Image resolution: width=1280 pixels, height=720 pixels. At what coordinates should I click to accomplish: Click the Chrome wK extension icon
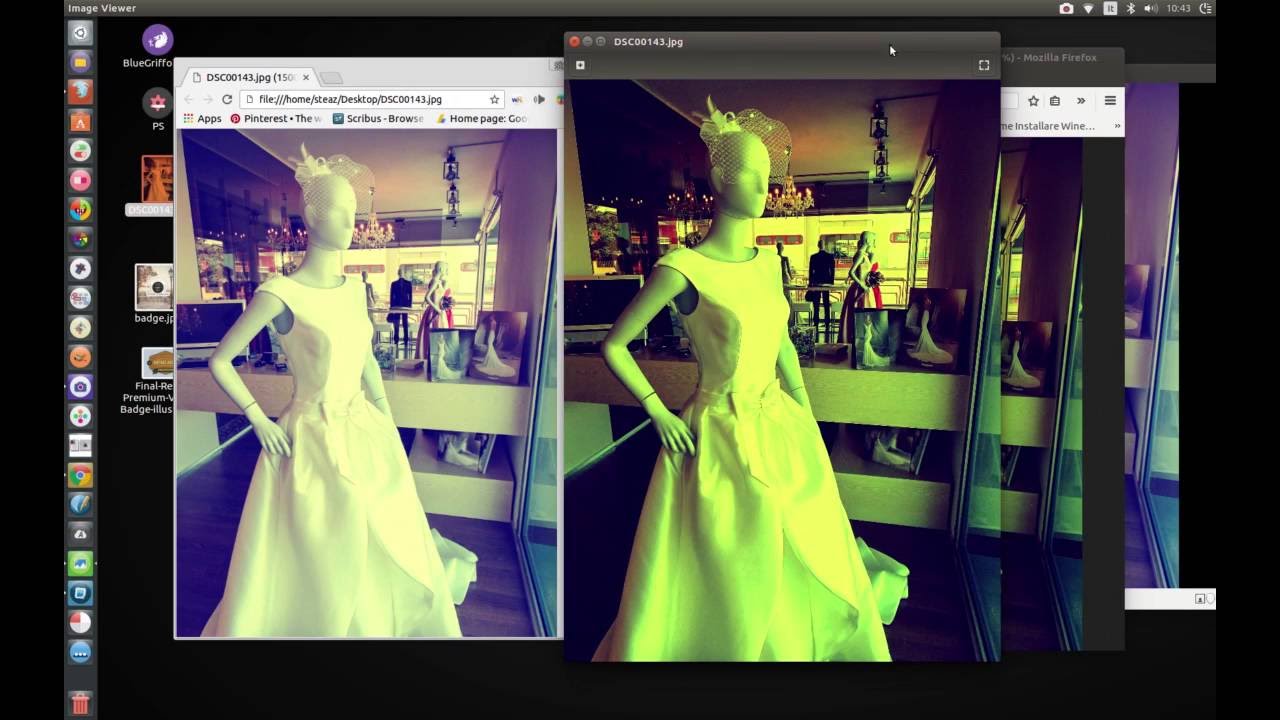(x=517, y=99)
